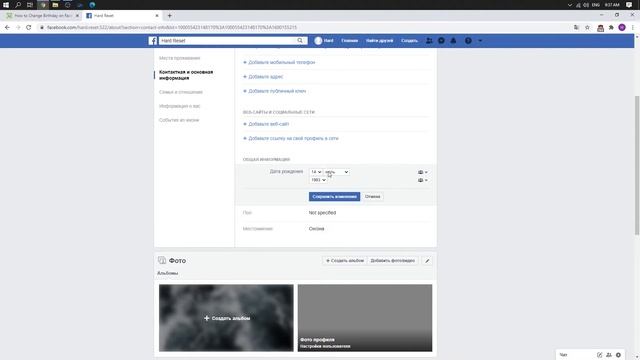Open privacy selector for birth year
The height and width of the screenshot is (360, 640).
pyautogui.click(x=422, y=180)
